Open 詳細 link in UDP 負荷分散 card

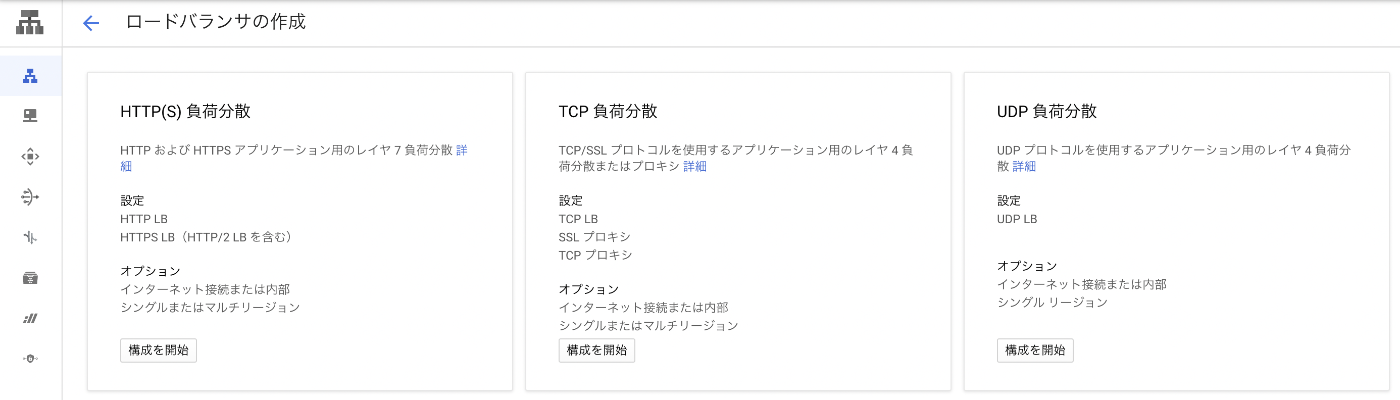(1024, 166)
